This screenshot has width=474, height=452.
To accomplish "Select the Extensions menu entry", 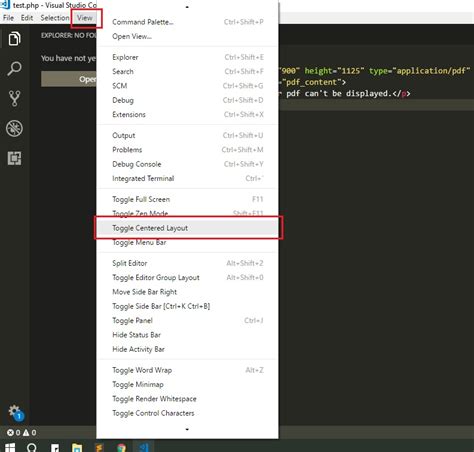I will pos(187,115).
